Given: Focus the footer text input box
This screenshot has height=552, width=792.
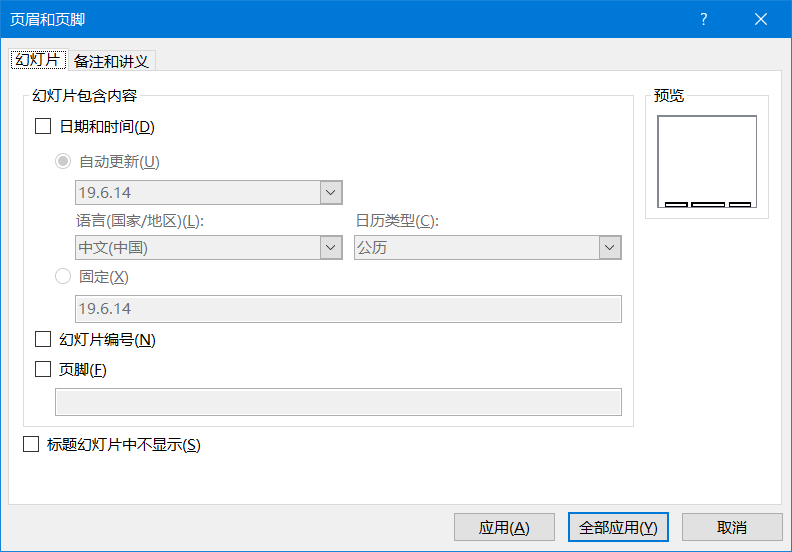Looking at the screenshot, I should [x=338, y=402].
